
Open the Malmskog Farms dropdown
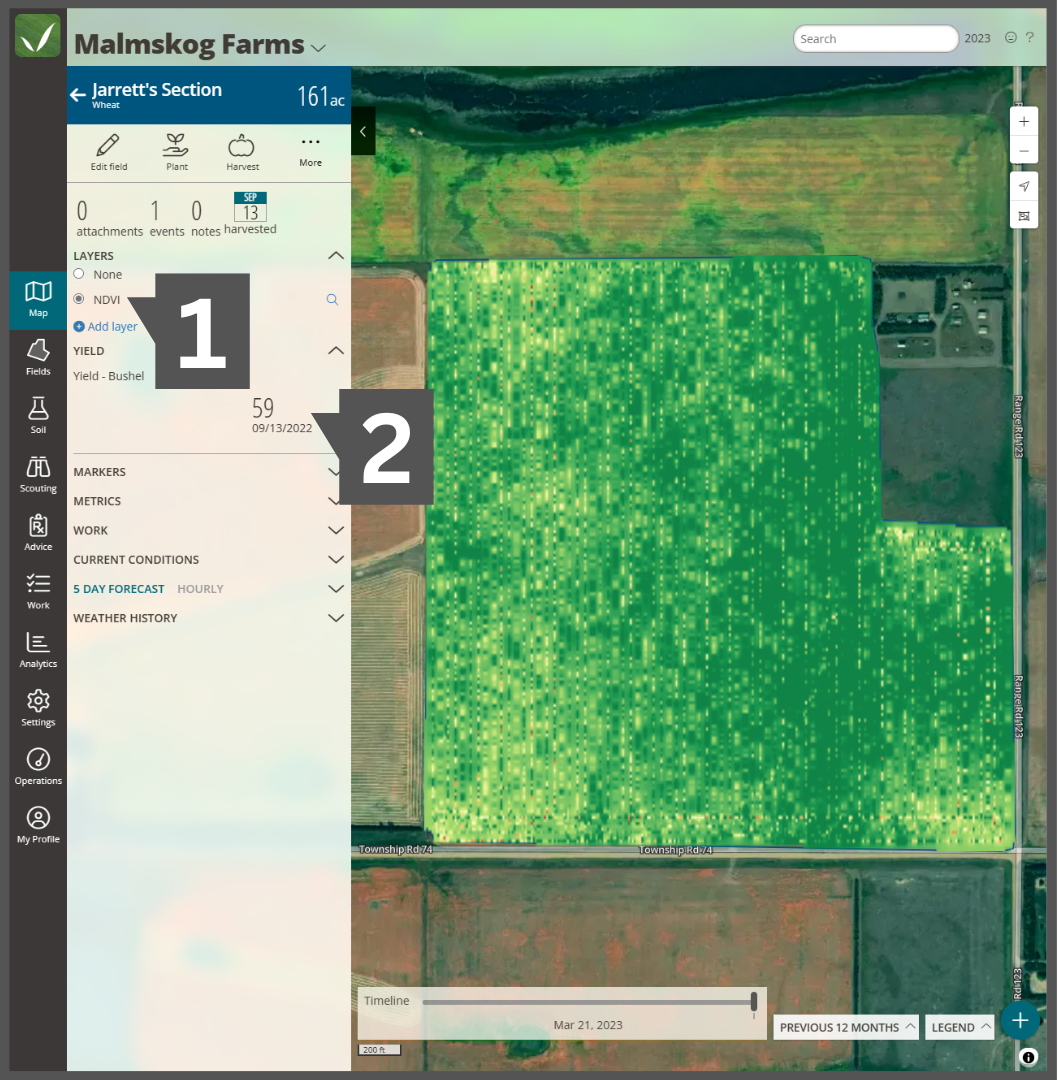(318, 48)
